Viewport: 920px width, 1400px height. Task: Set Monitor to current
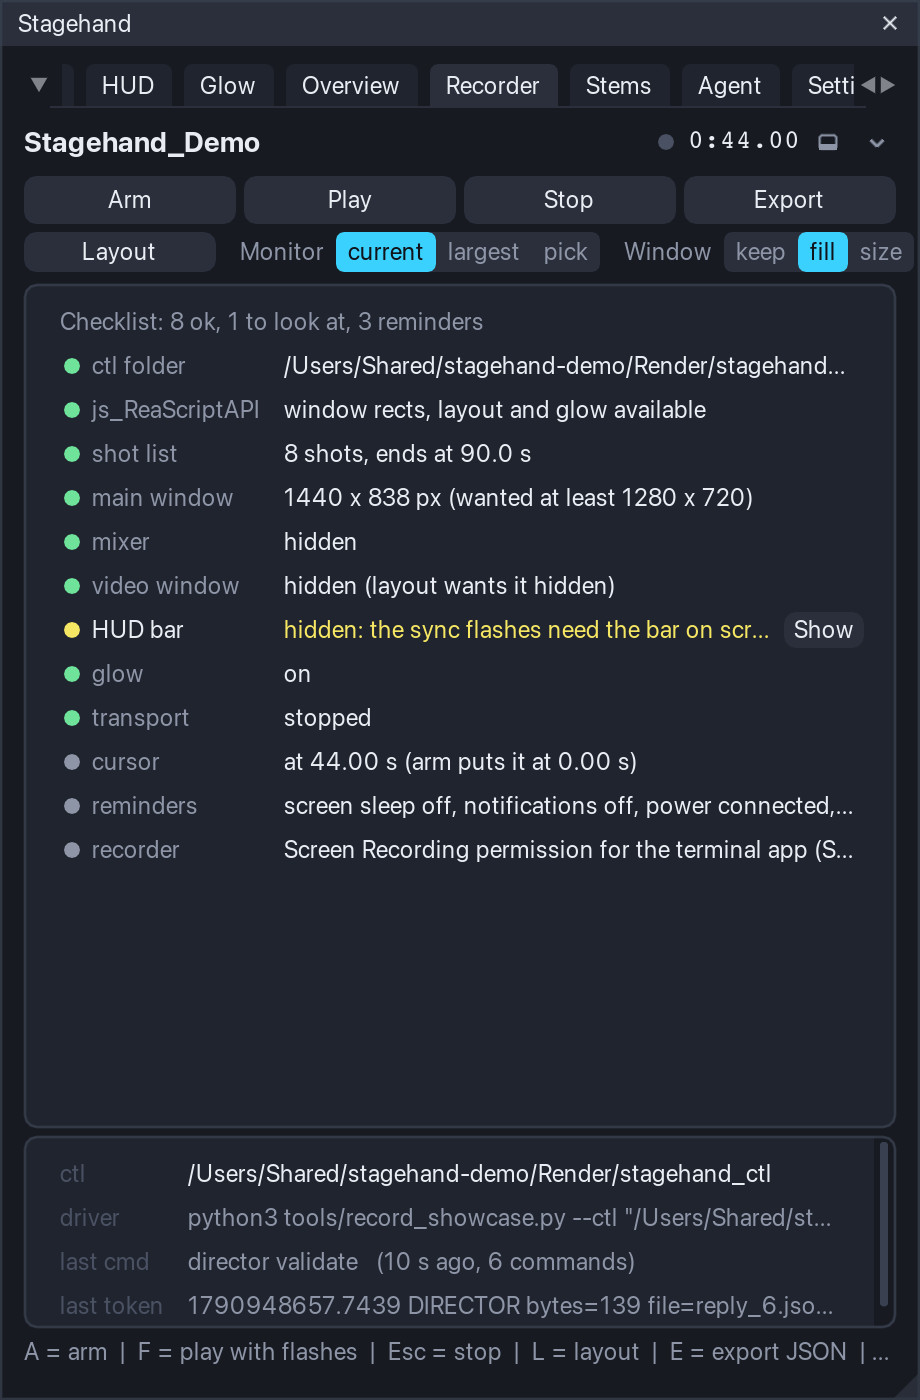(386, 252)
